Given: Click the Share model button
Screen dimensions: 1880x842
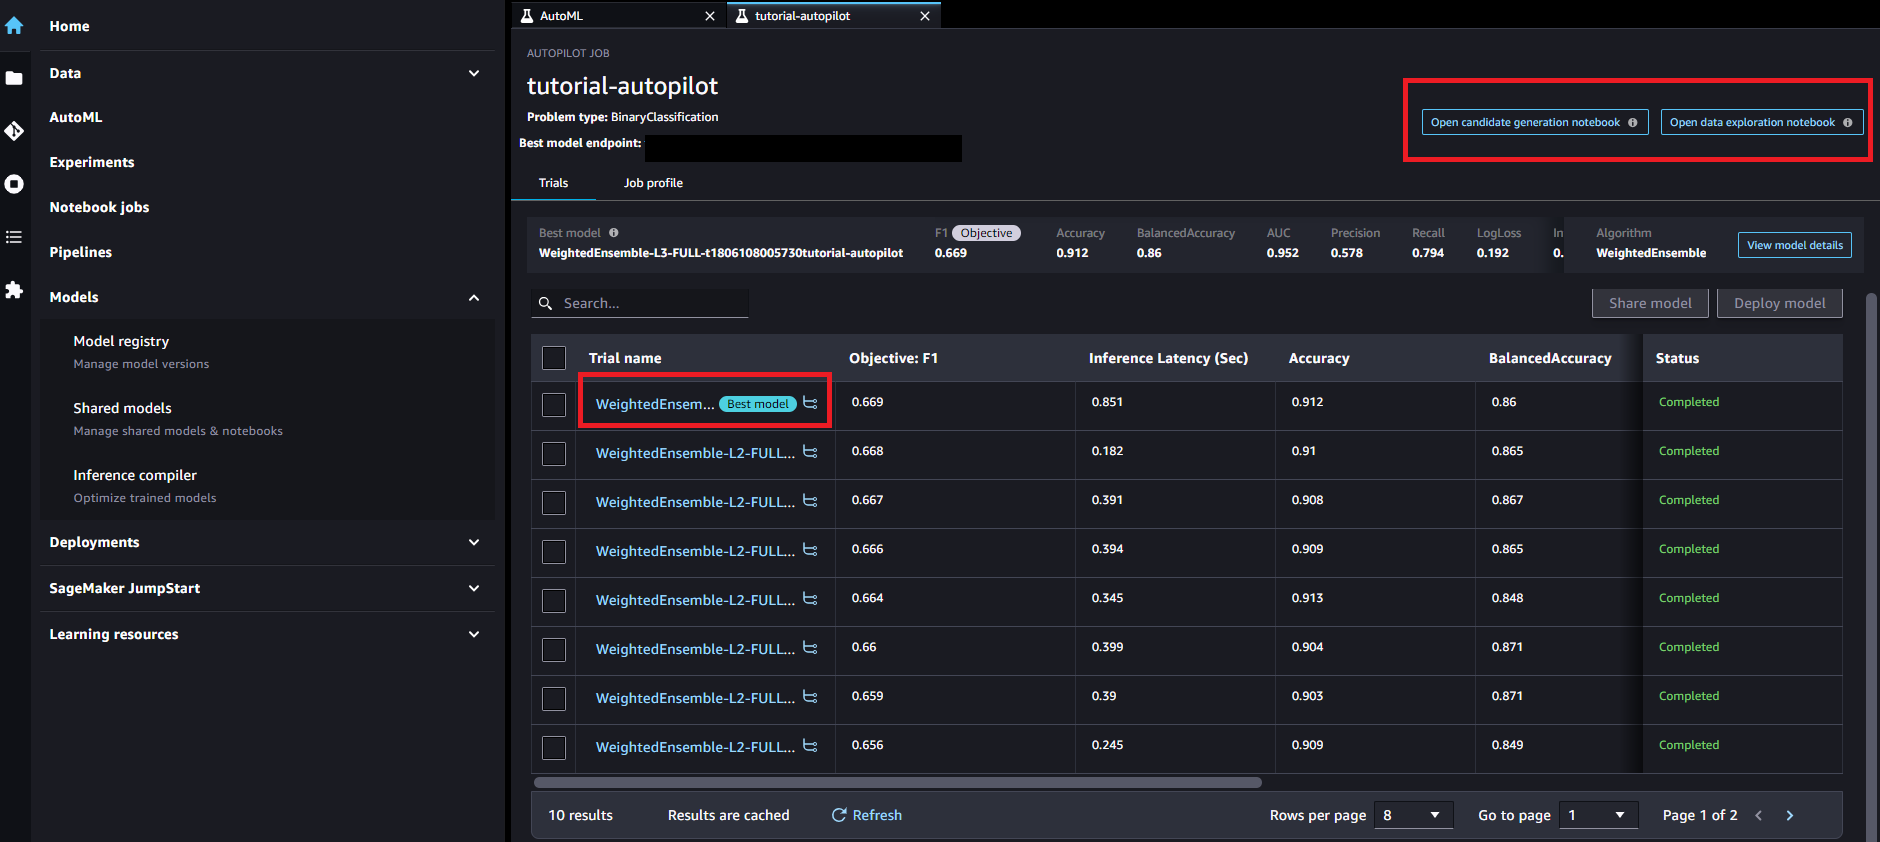Looking at the screenshot, I should [1650, 303].
